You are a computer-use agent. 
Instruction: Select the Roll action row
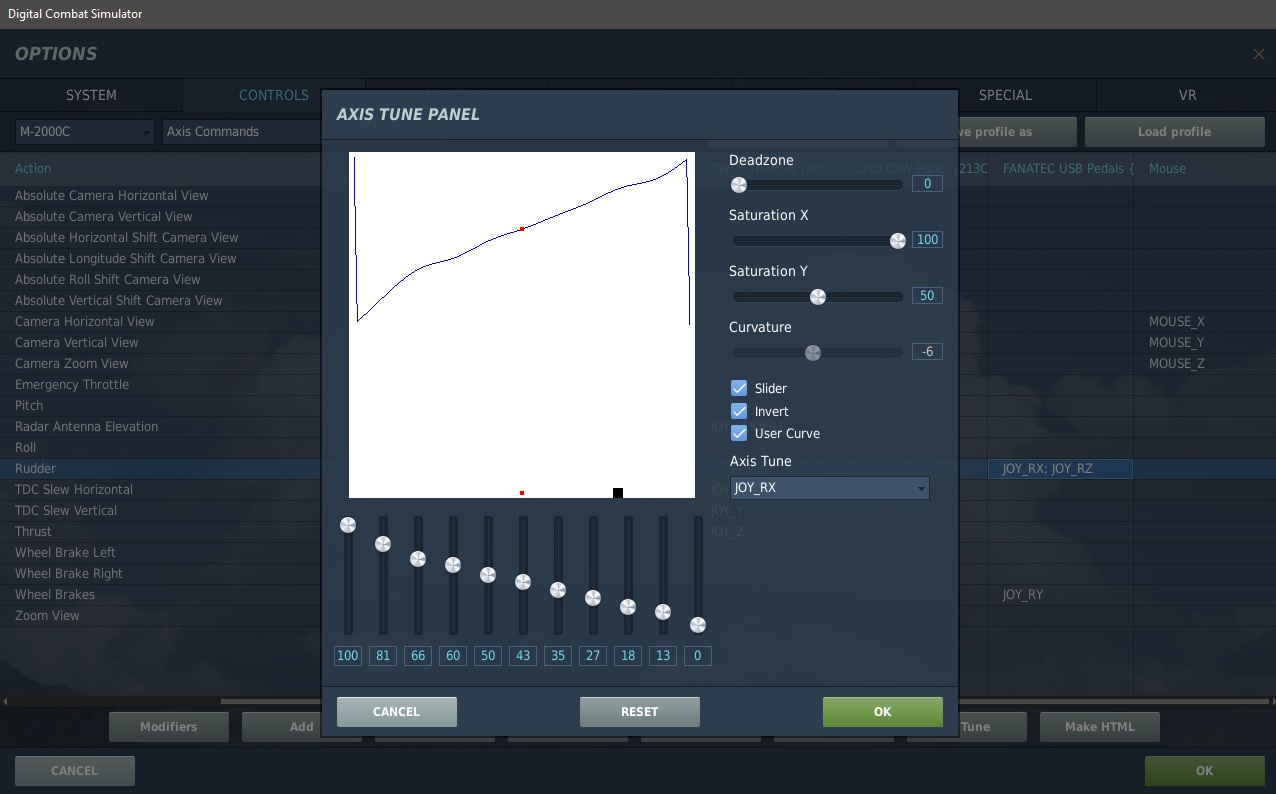point(160,447)
